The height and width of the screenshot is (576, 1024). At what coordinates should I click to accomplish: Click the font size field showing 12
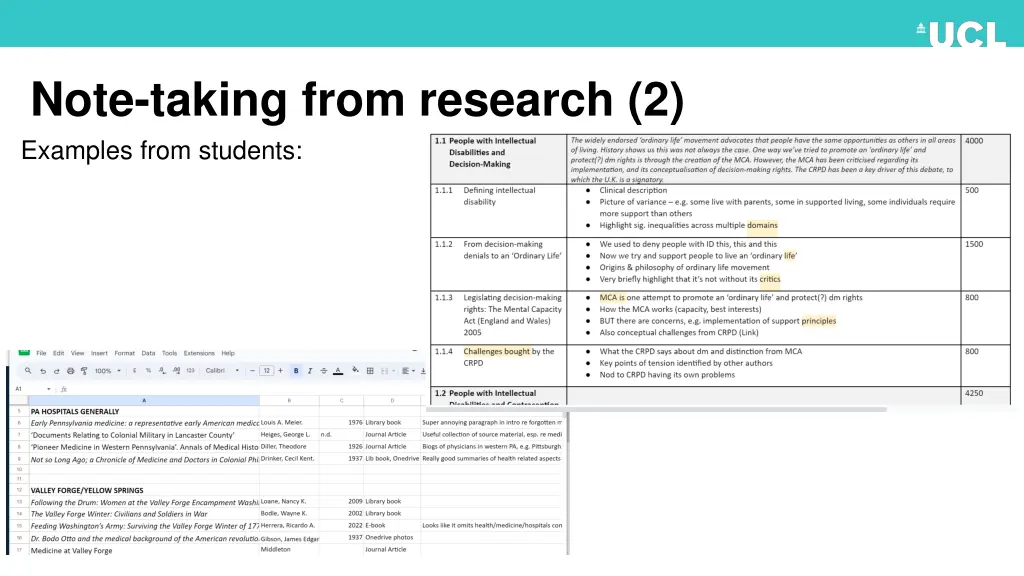point(266,371)
